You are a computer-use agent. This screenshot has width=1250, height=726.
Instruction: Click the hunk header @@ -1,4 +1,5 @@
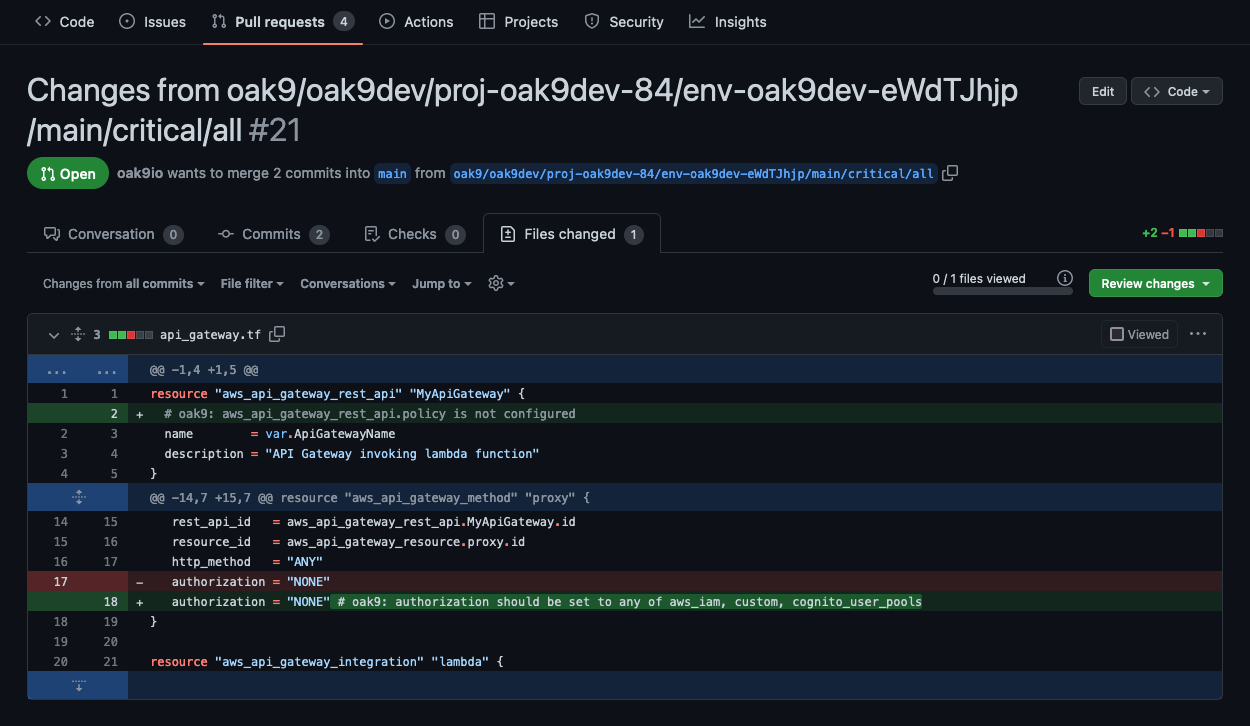[x=204, y=370]
